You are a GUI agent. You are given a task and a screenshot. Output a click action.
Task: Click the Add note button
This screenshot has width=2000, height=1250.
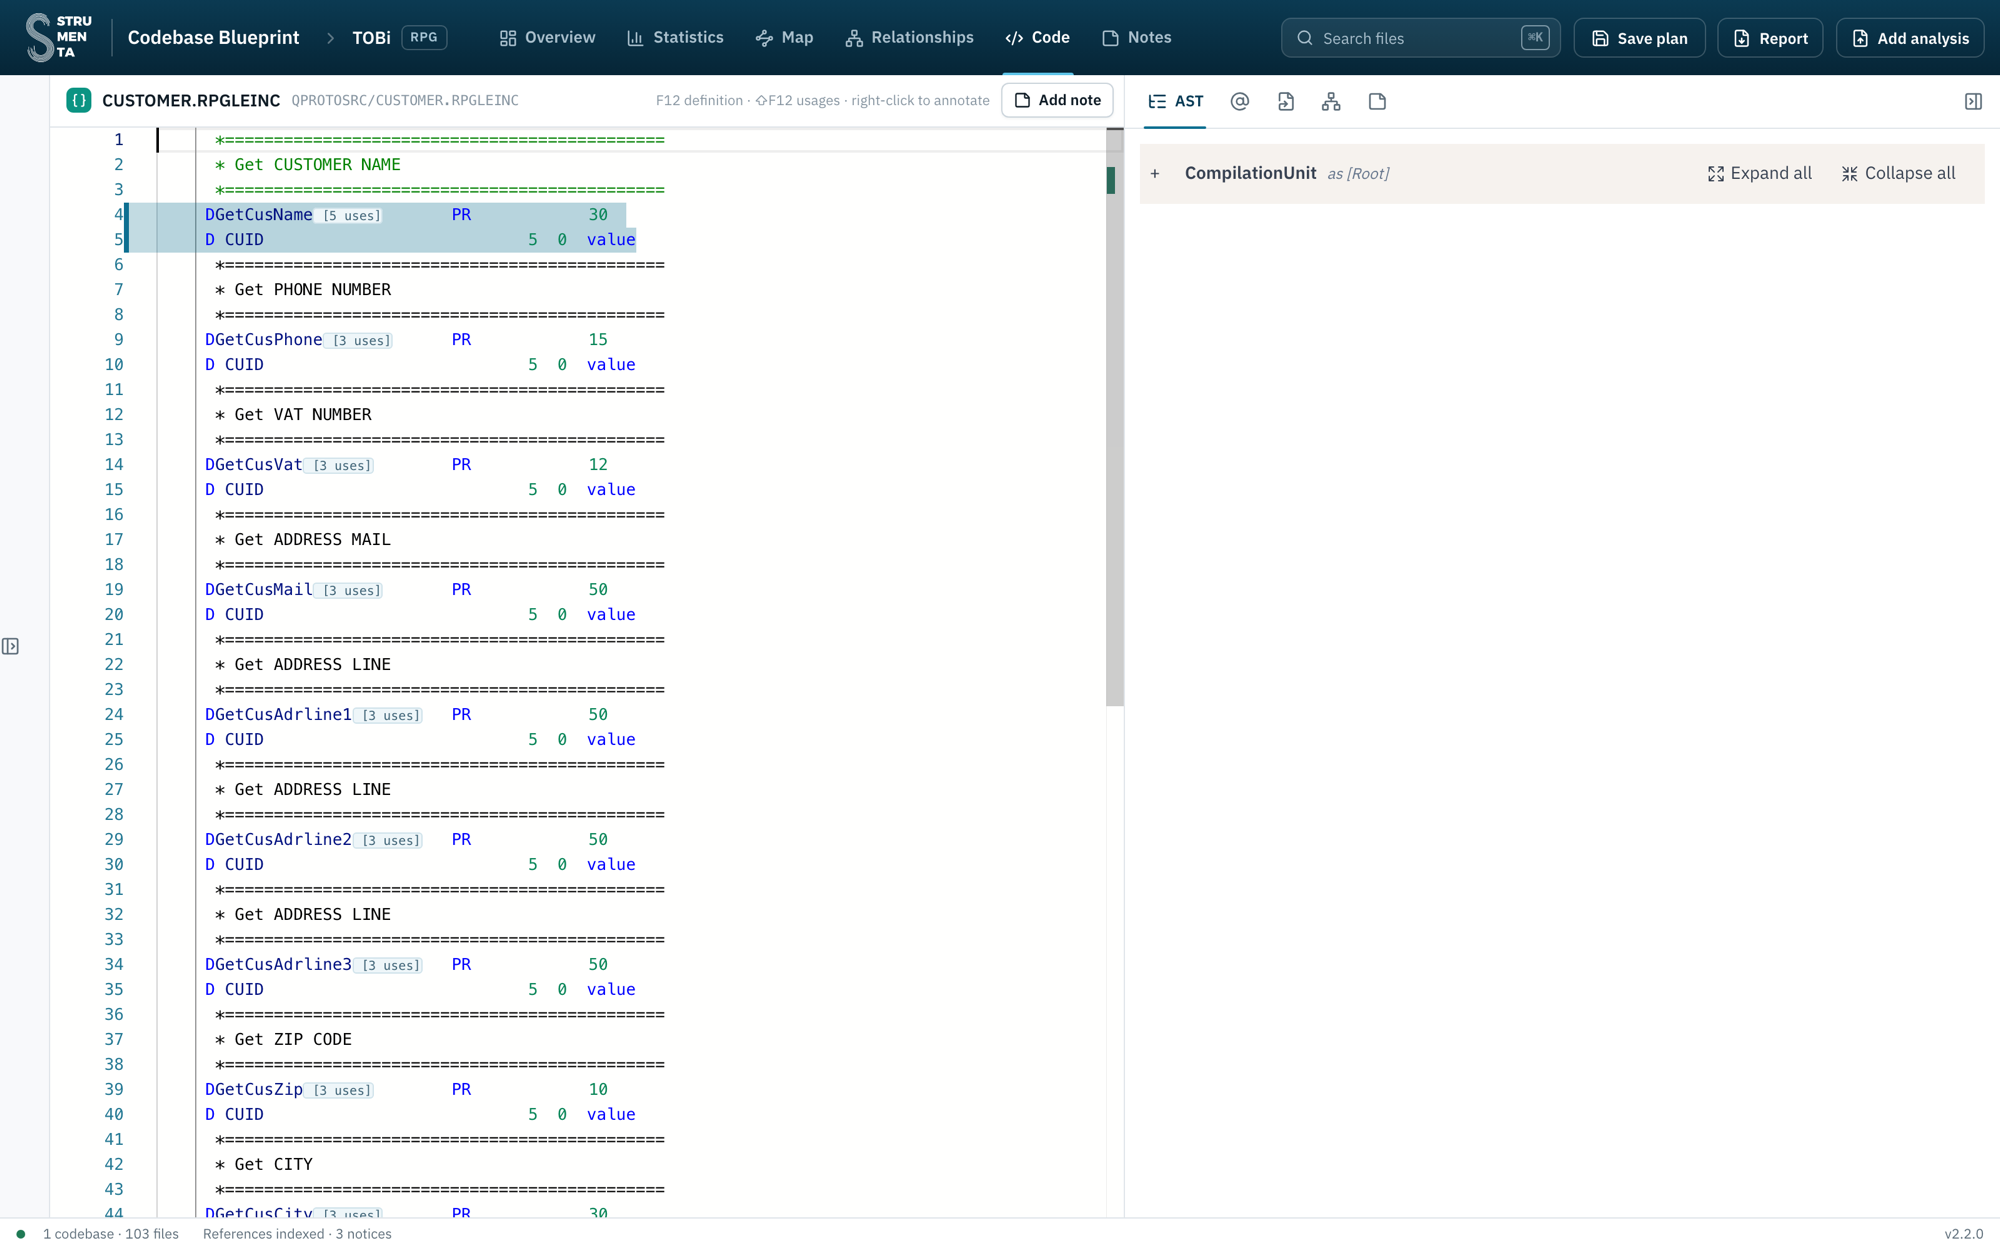click(1057, 100)
